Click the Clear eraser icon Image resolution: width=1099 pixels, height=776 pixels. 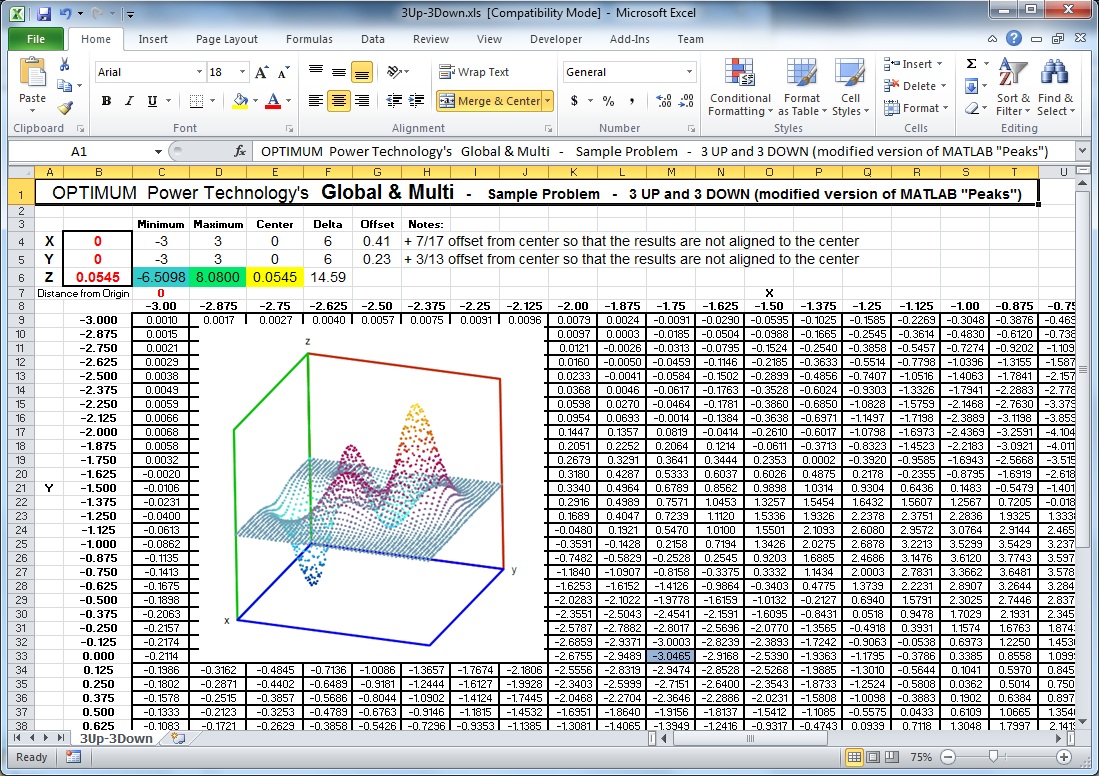(972, 108)
